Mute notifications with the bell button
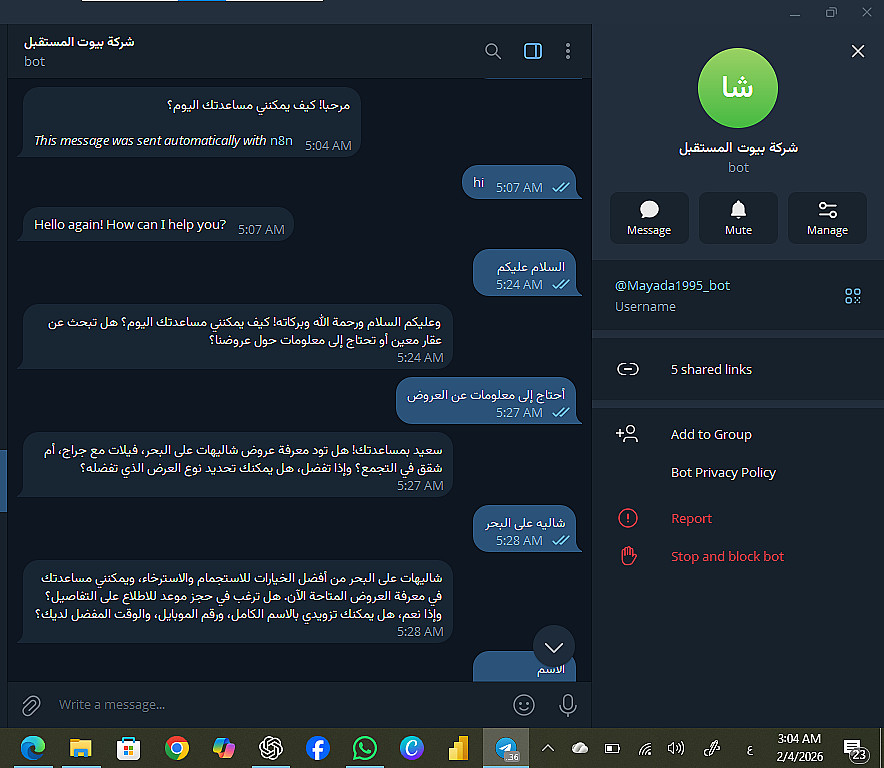The image size is (884, 768). (738, 218)
